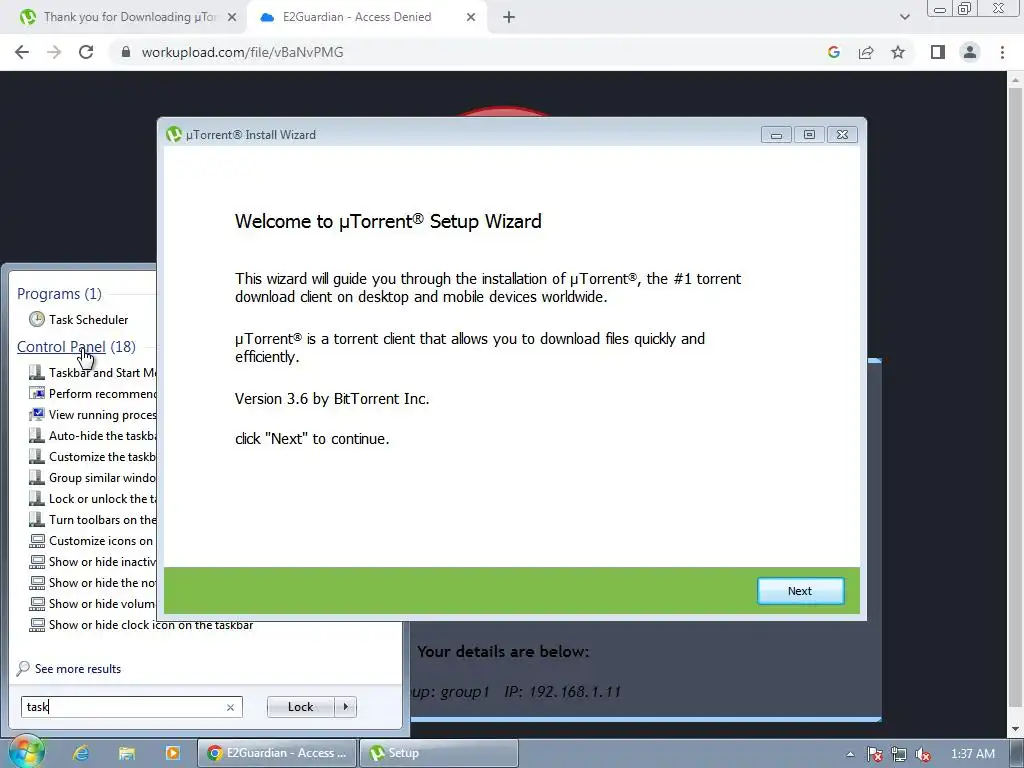Select 'Show or hide inactive' icons result

[x=92, y=562]
